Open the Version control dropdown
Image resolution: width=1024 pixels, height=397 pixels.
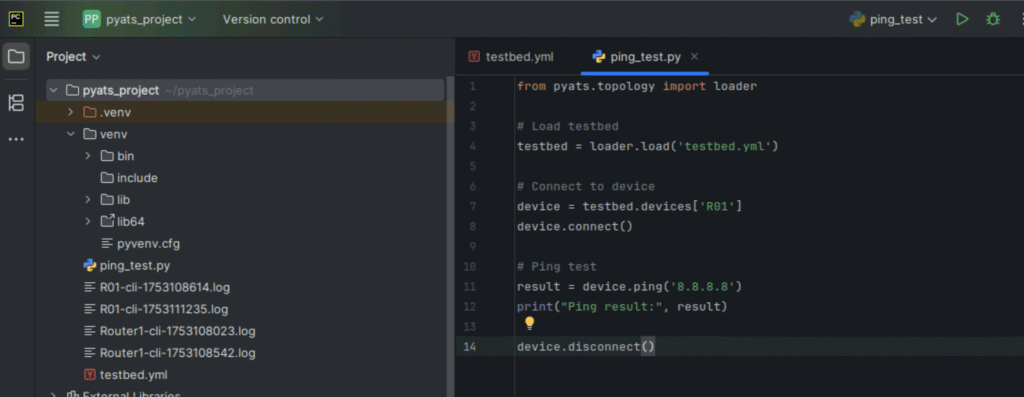[x=273, y=20]
